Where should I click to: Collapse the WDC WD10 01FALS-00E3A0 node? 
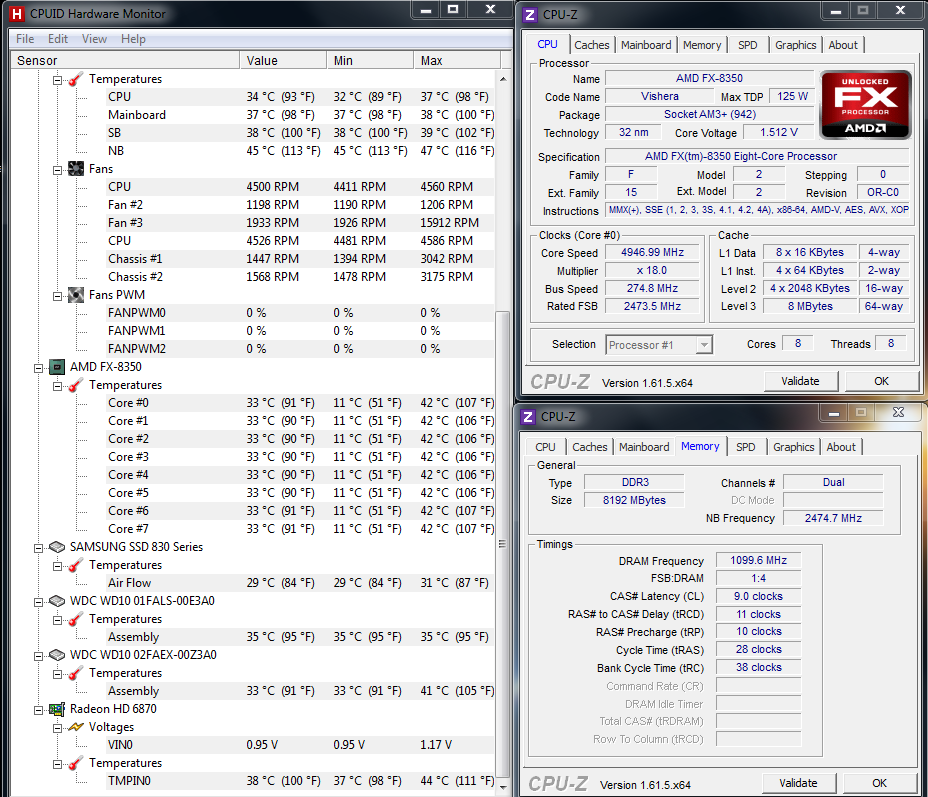coord(38,602)
